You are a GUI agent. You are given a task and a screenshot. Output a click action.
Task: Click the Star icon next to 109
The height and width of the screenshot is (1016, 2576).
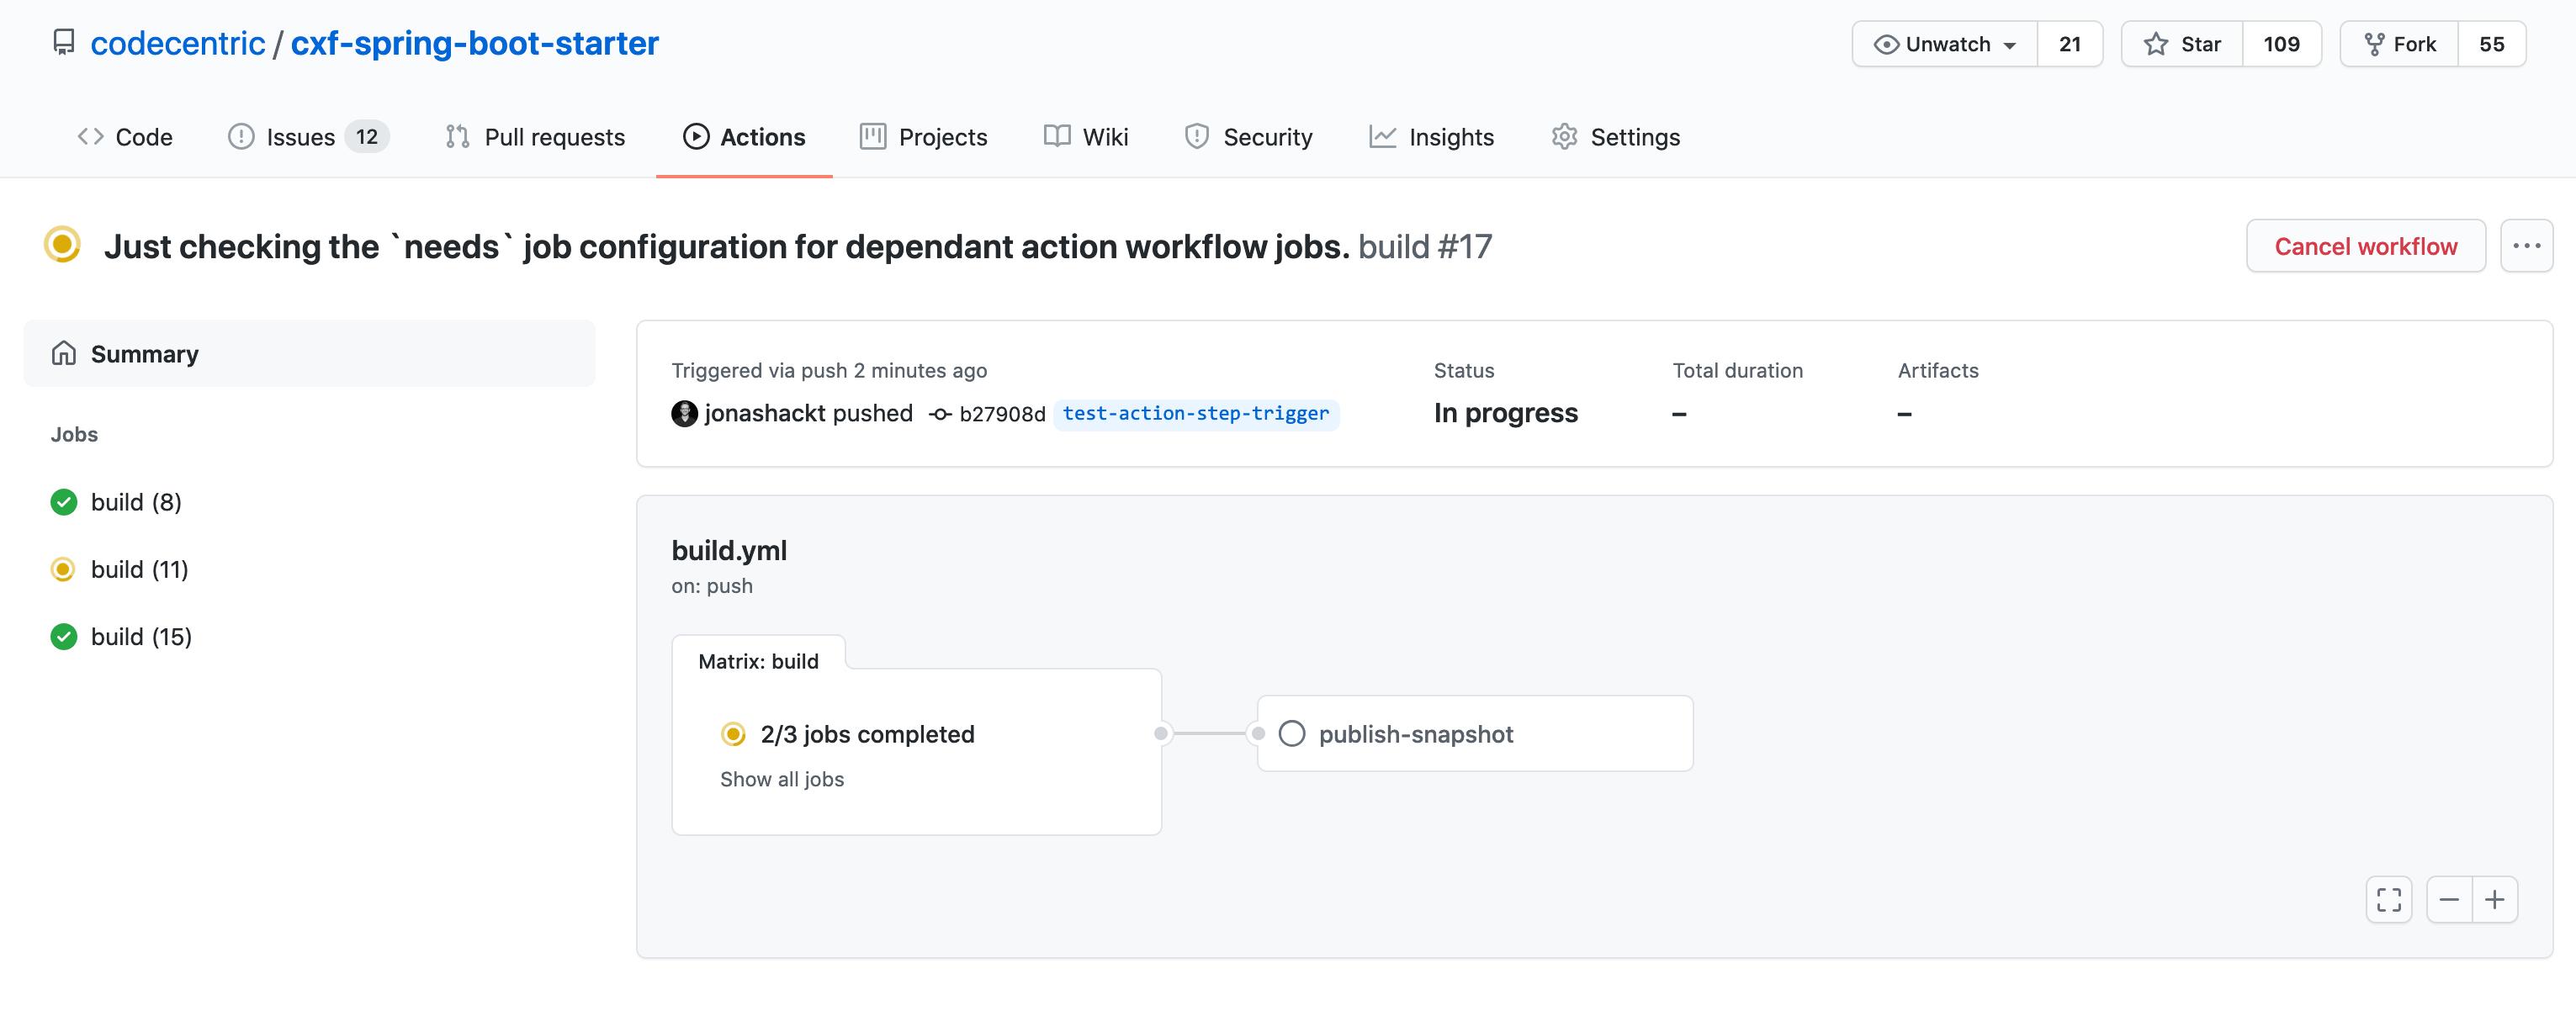2155,43
